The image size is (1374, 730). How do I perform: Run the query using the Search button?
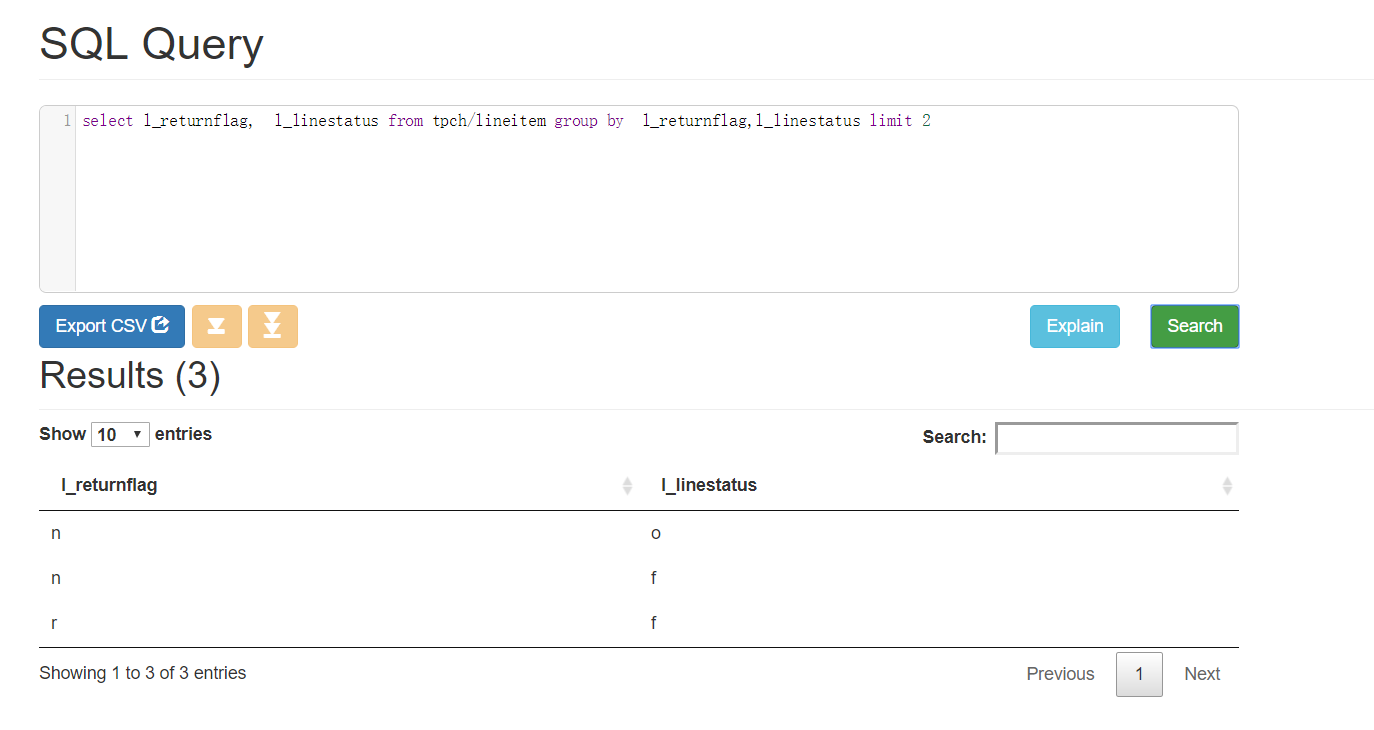tap(1194, 326)
